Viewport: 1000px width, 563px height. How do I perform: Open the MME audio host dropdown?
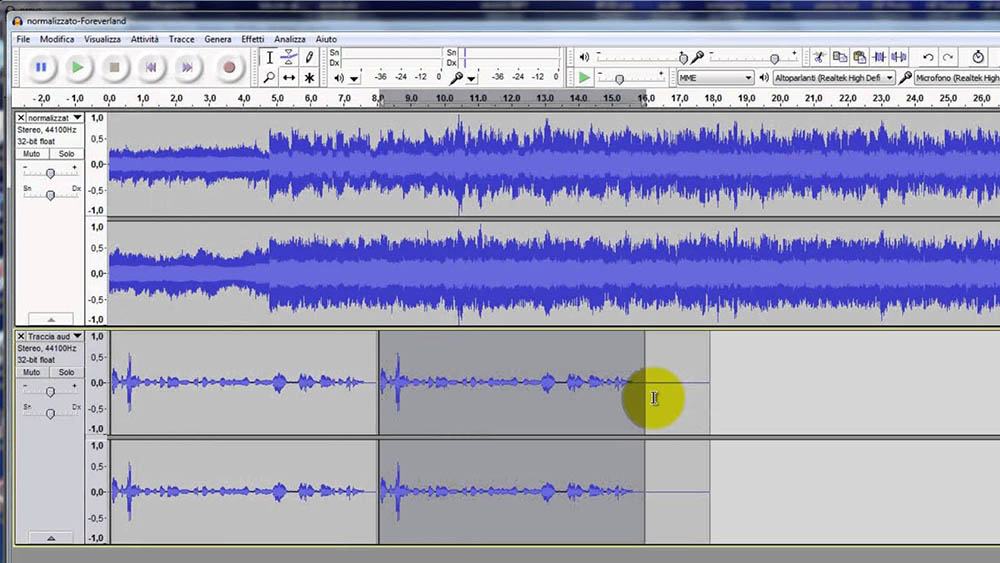(x=715, y=77)
